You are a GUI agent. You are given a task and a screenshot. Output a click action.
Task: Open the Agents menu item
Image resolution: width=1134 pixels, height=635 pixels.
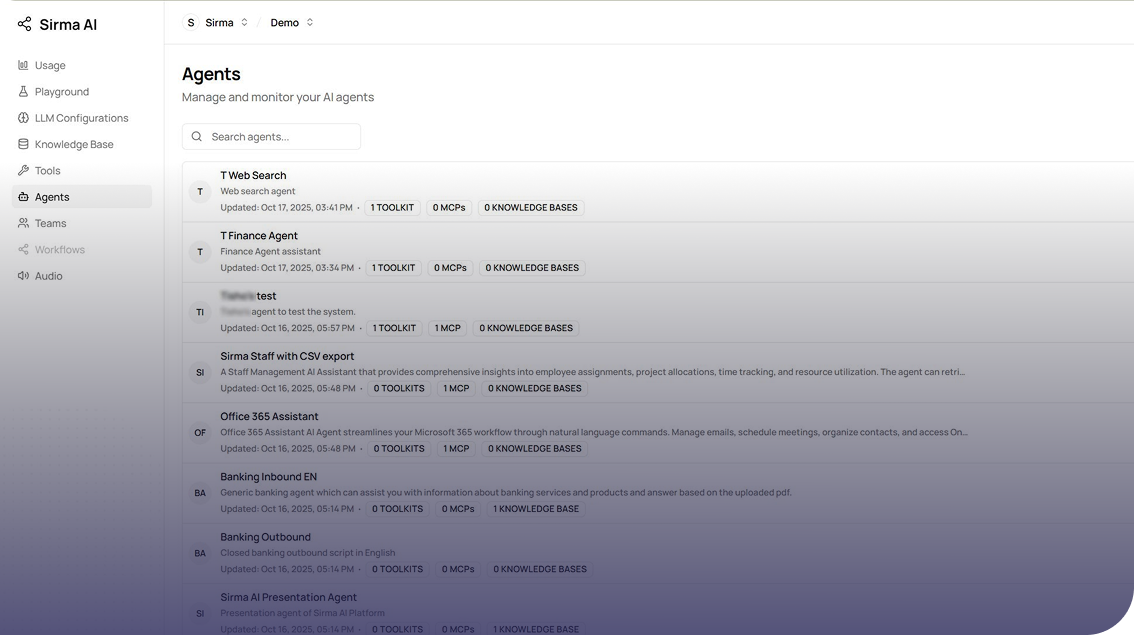52,197
